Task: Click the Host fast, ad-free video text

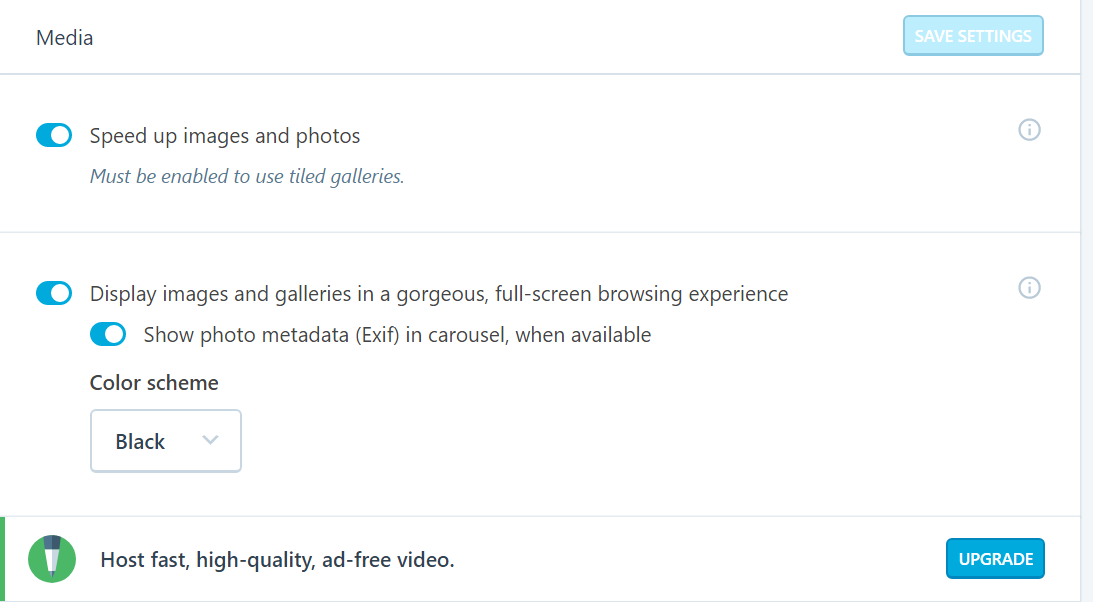Action: point(277,559)
